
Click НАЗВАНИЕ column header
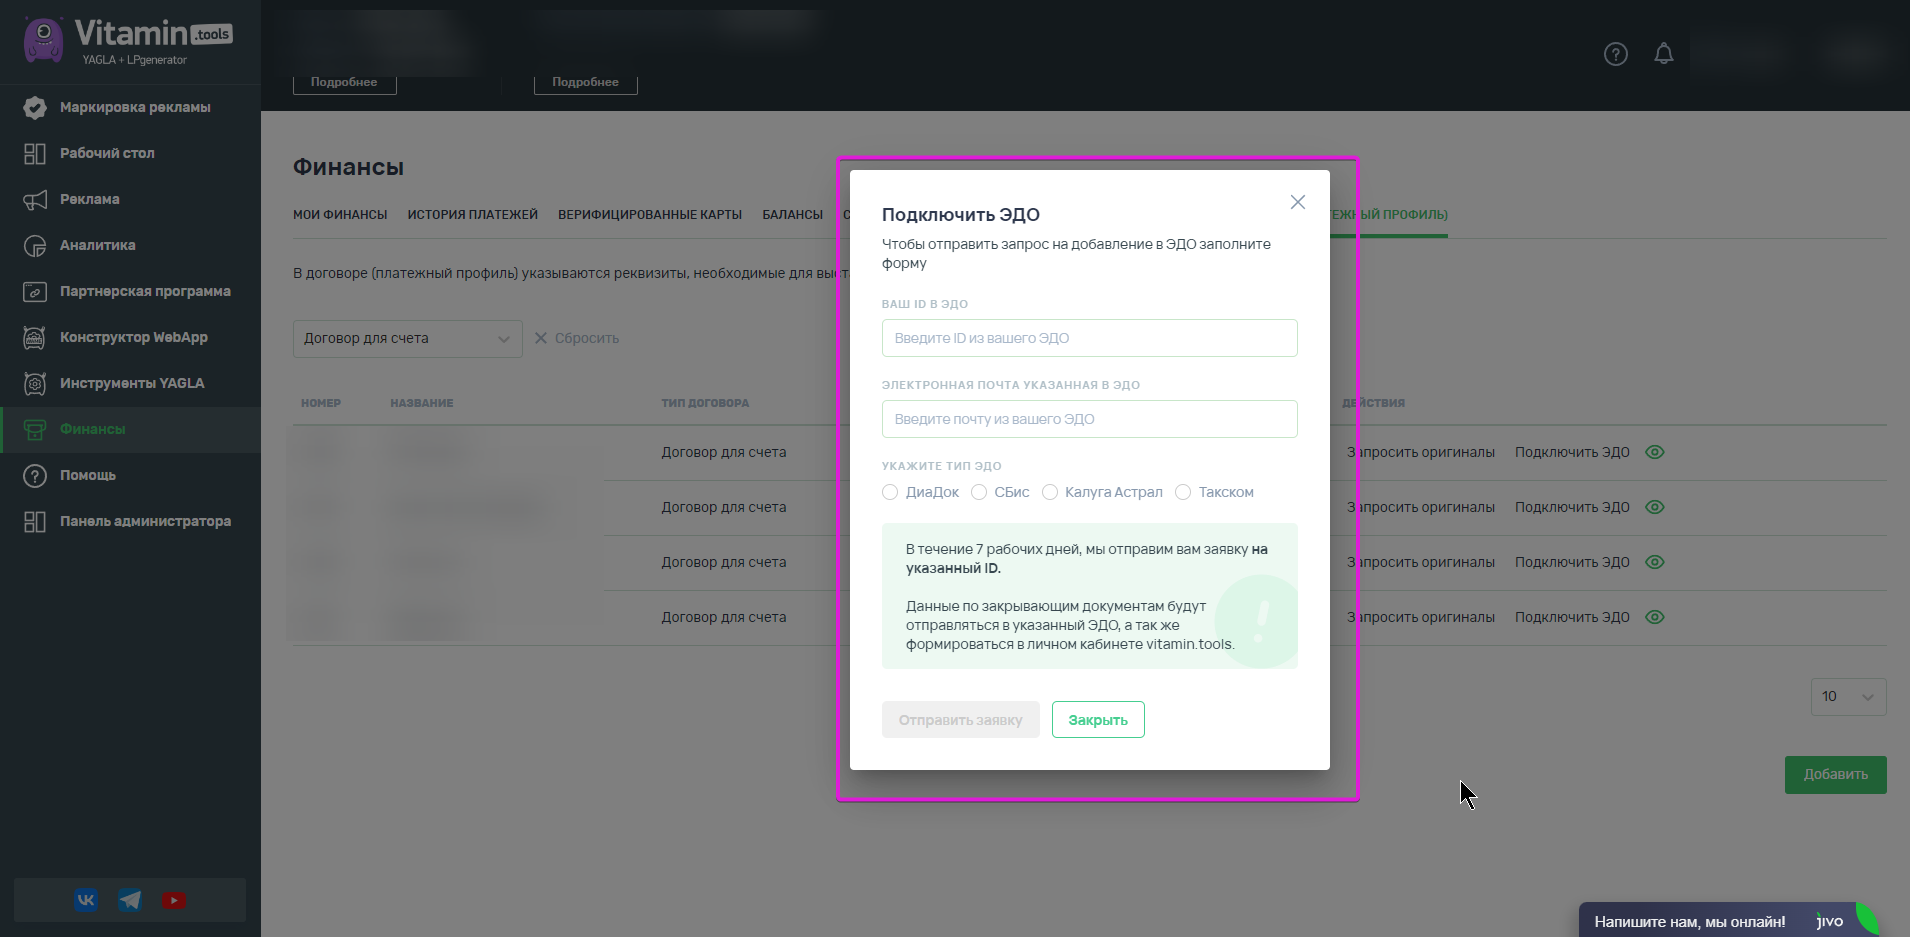(422, 403)
